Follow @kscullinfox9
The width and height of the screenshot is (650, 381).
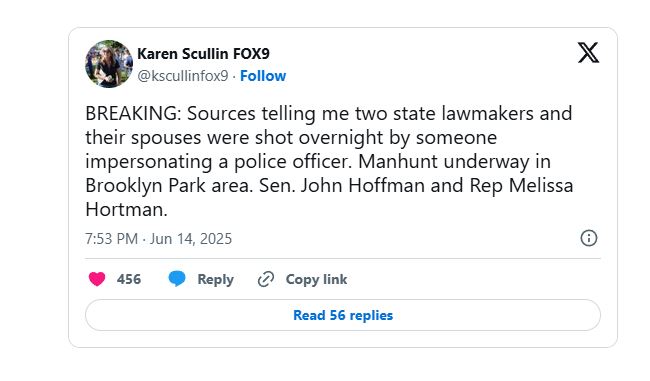pos(263,76)
